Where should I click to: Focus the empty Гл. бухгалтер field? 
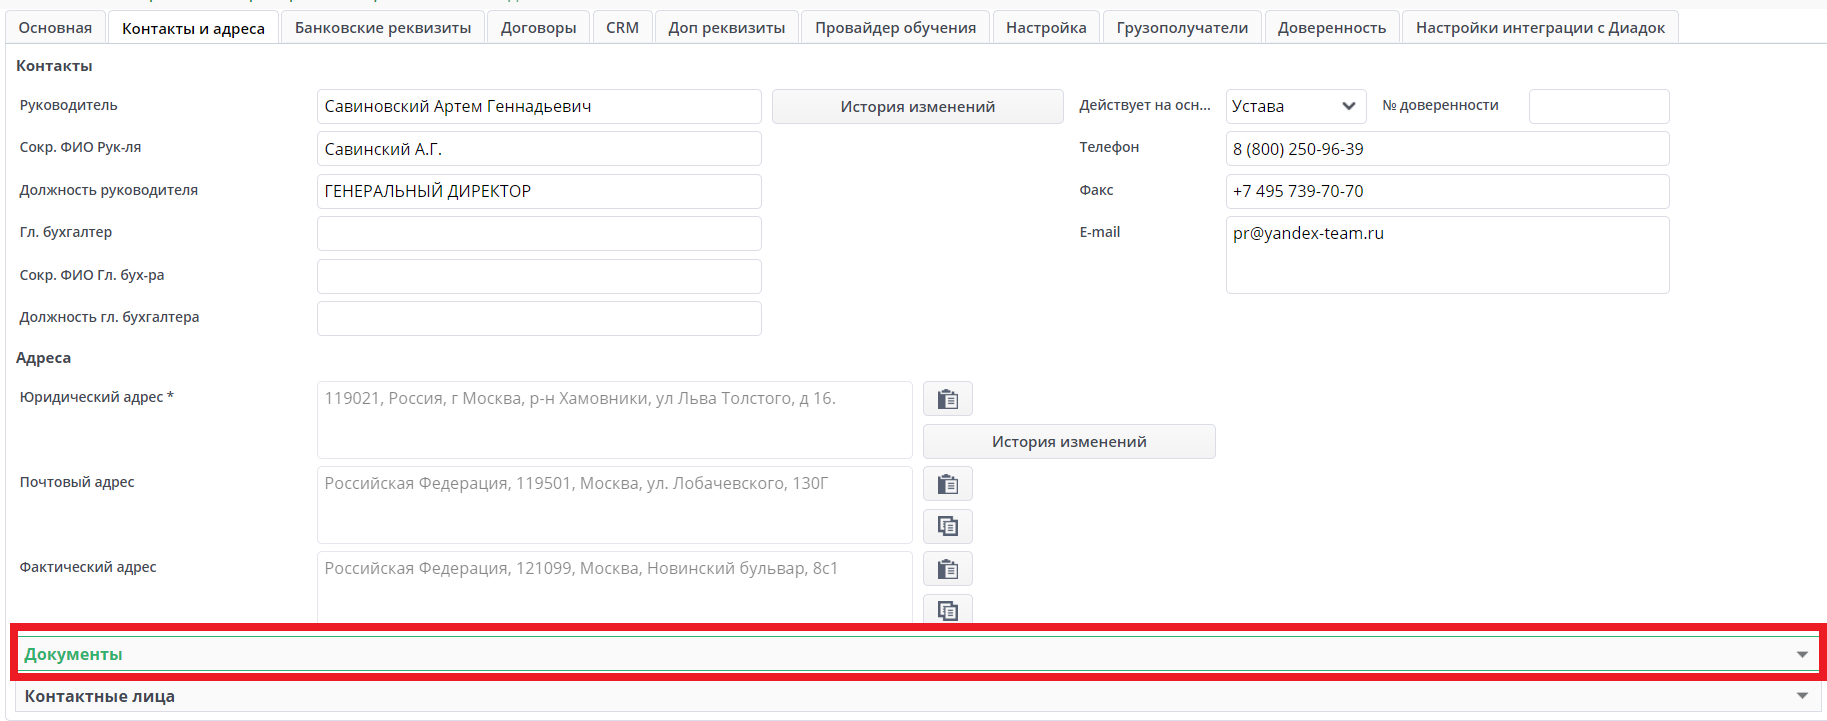pyautogui.click(x=539, y=234)
